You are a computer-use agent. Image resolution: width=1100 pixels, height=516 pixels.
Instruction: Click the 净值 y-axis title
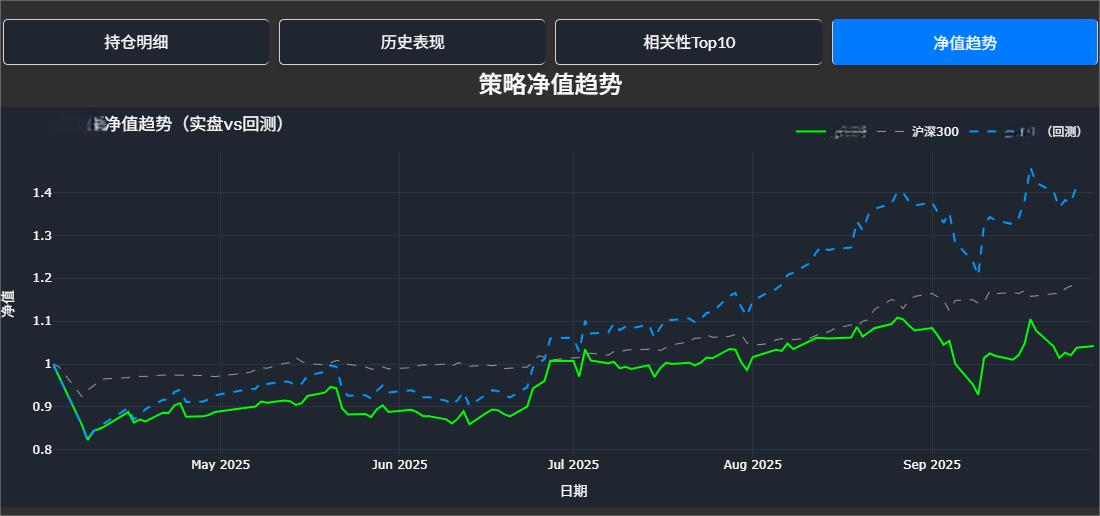[x=8, y=304]
